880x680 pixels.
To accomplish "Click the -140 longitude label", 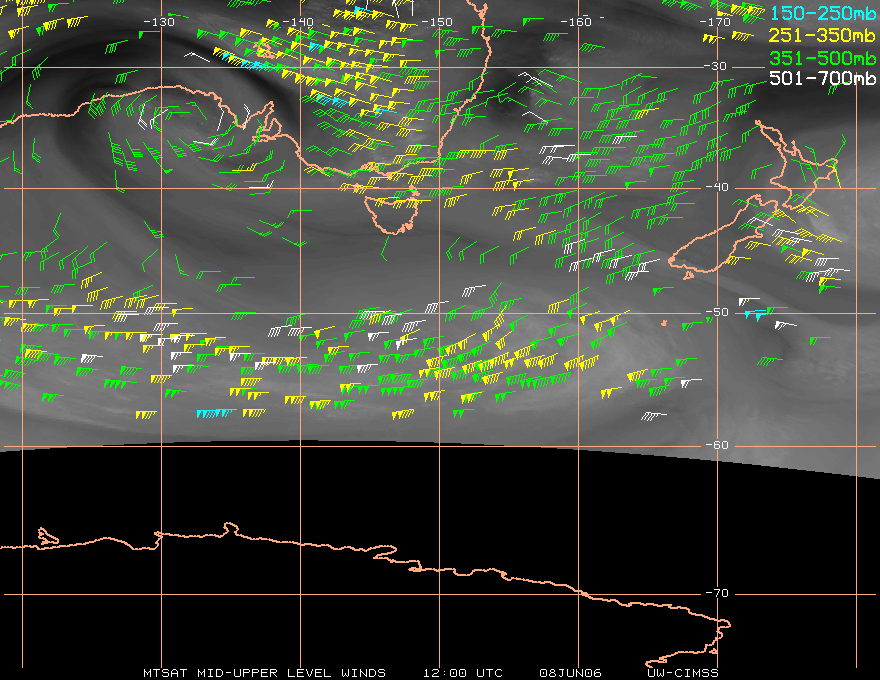I will pos(297,22).
